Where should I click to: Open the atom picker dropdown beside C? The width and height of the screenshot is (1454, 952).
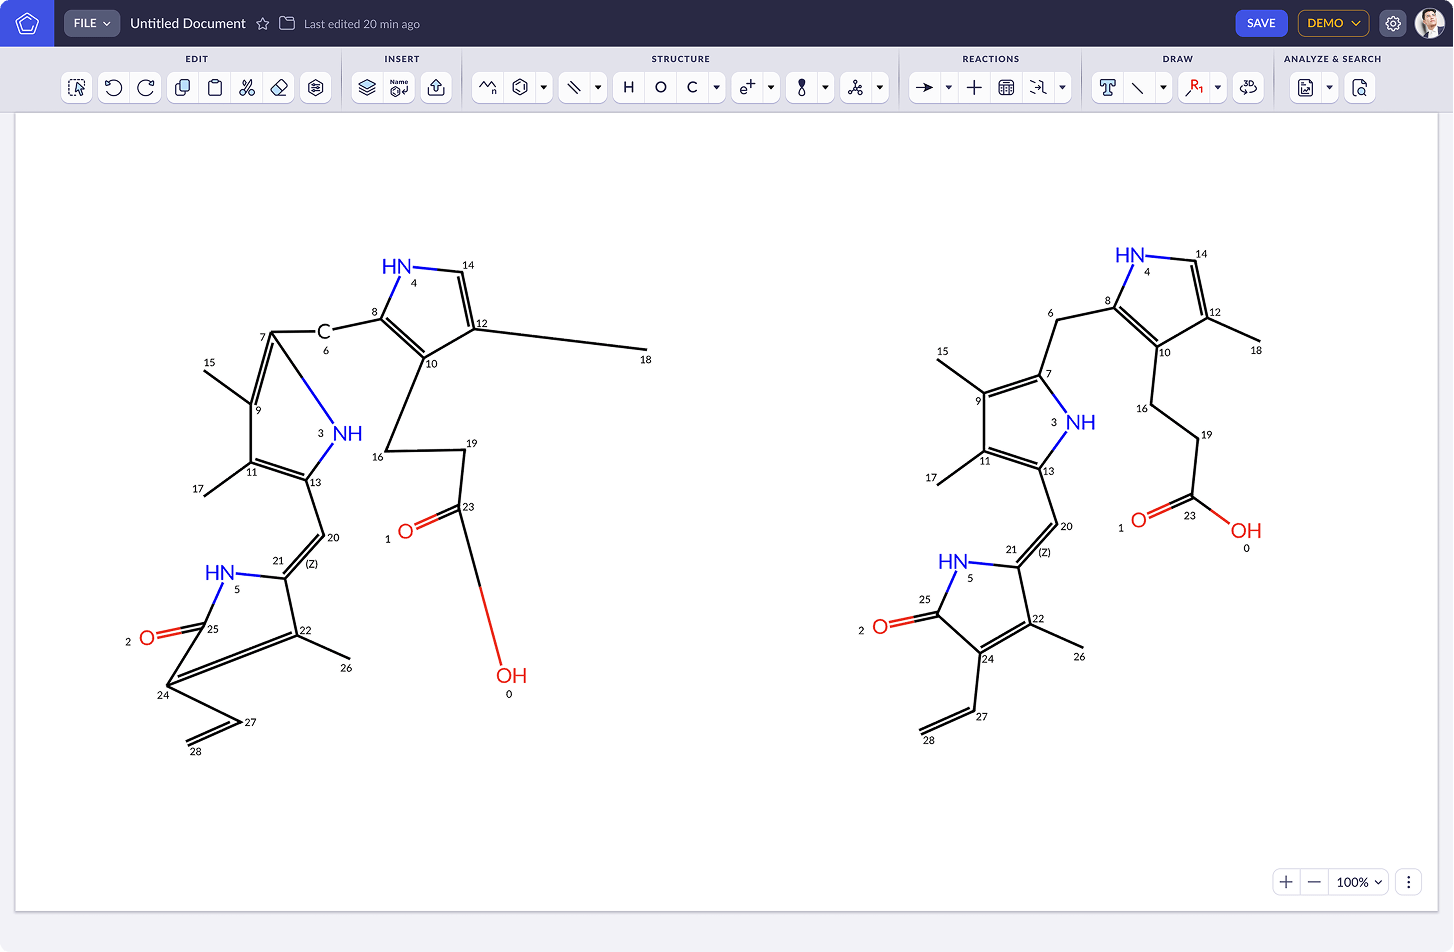tap(715, 88)
